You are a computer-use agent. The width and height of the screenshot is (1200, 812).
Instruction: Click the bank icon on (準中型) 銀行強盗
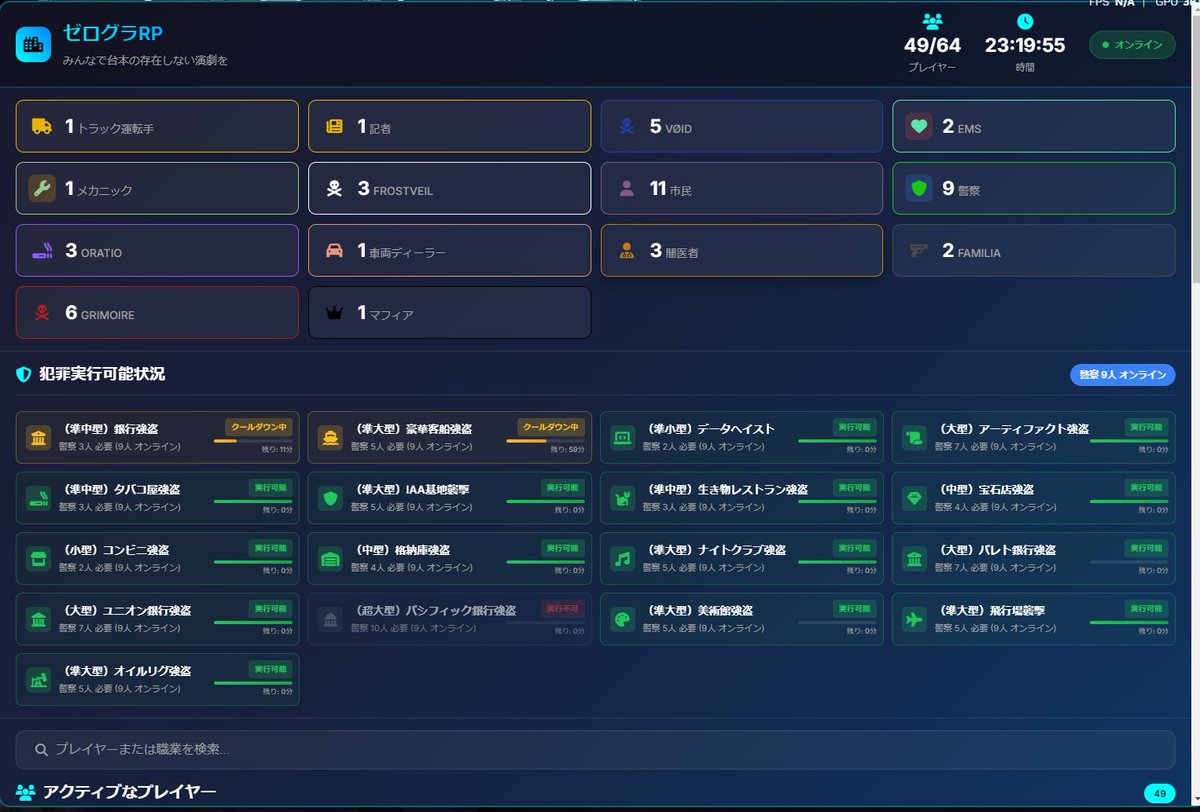(39, 437)
